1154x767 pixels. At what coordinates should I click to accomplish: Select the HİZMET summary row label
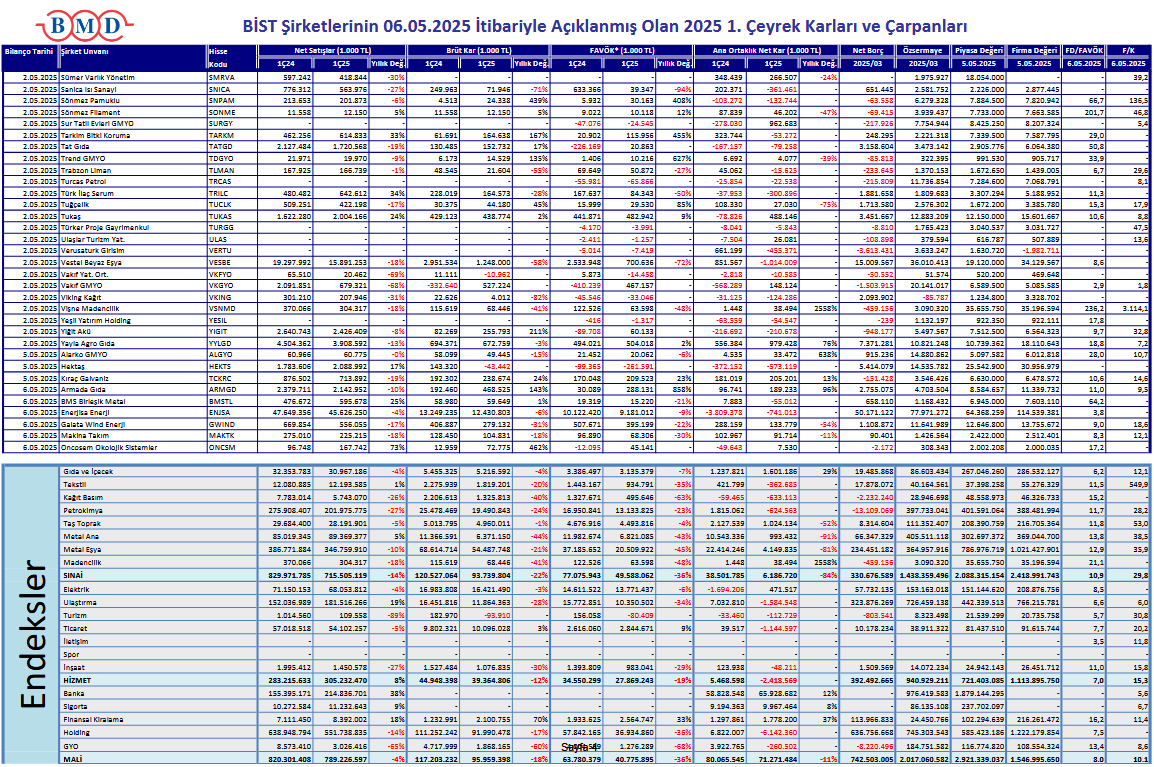click(x=75, y=680)
